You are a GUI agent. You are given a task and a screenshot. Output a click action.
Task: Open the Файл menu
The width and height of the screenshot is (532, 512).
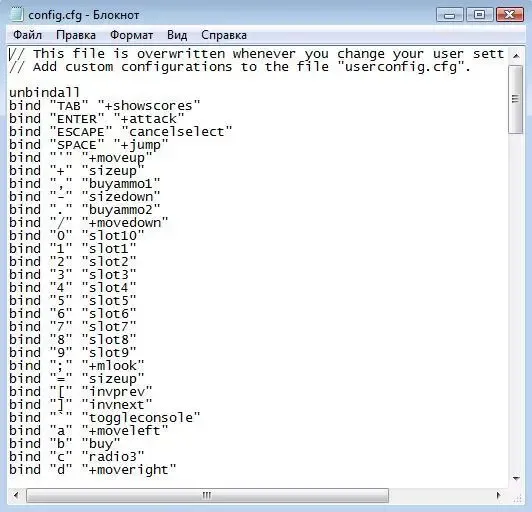[x=27, y=35]
